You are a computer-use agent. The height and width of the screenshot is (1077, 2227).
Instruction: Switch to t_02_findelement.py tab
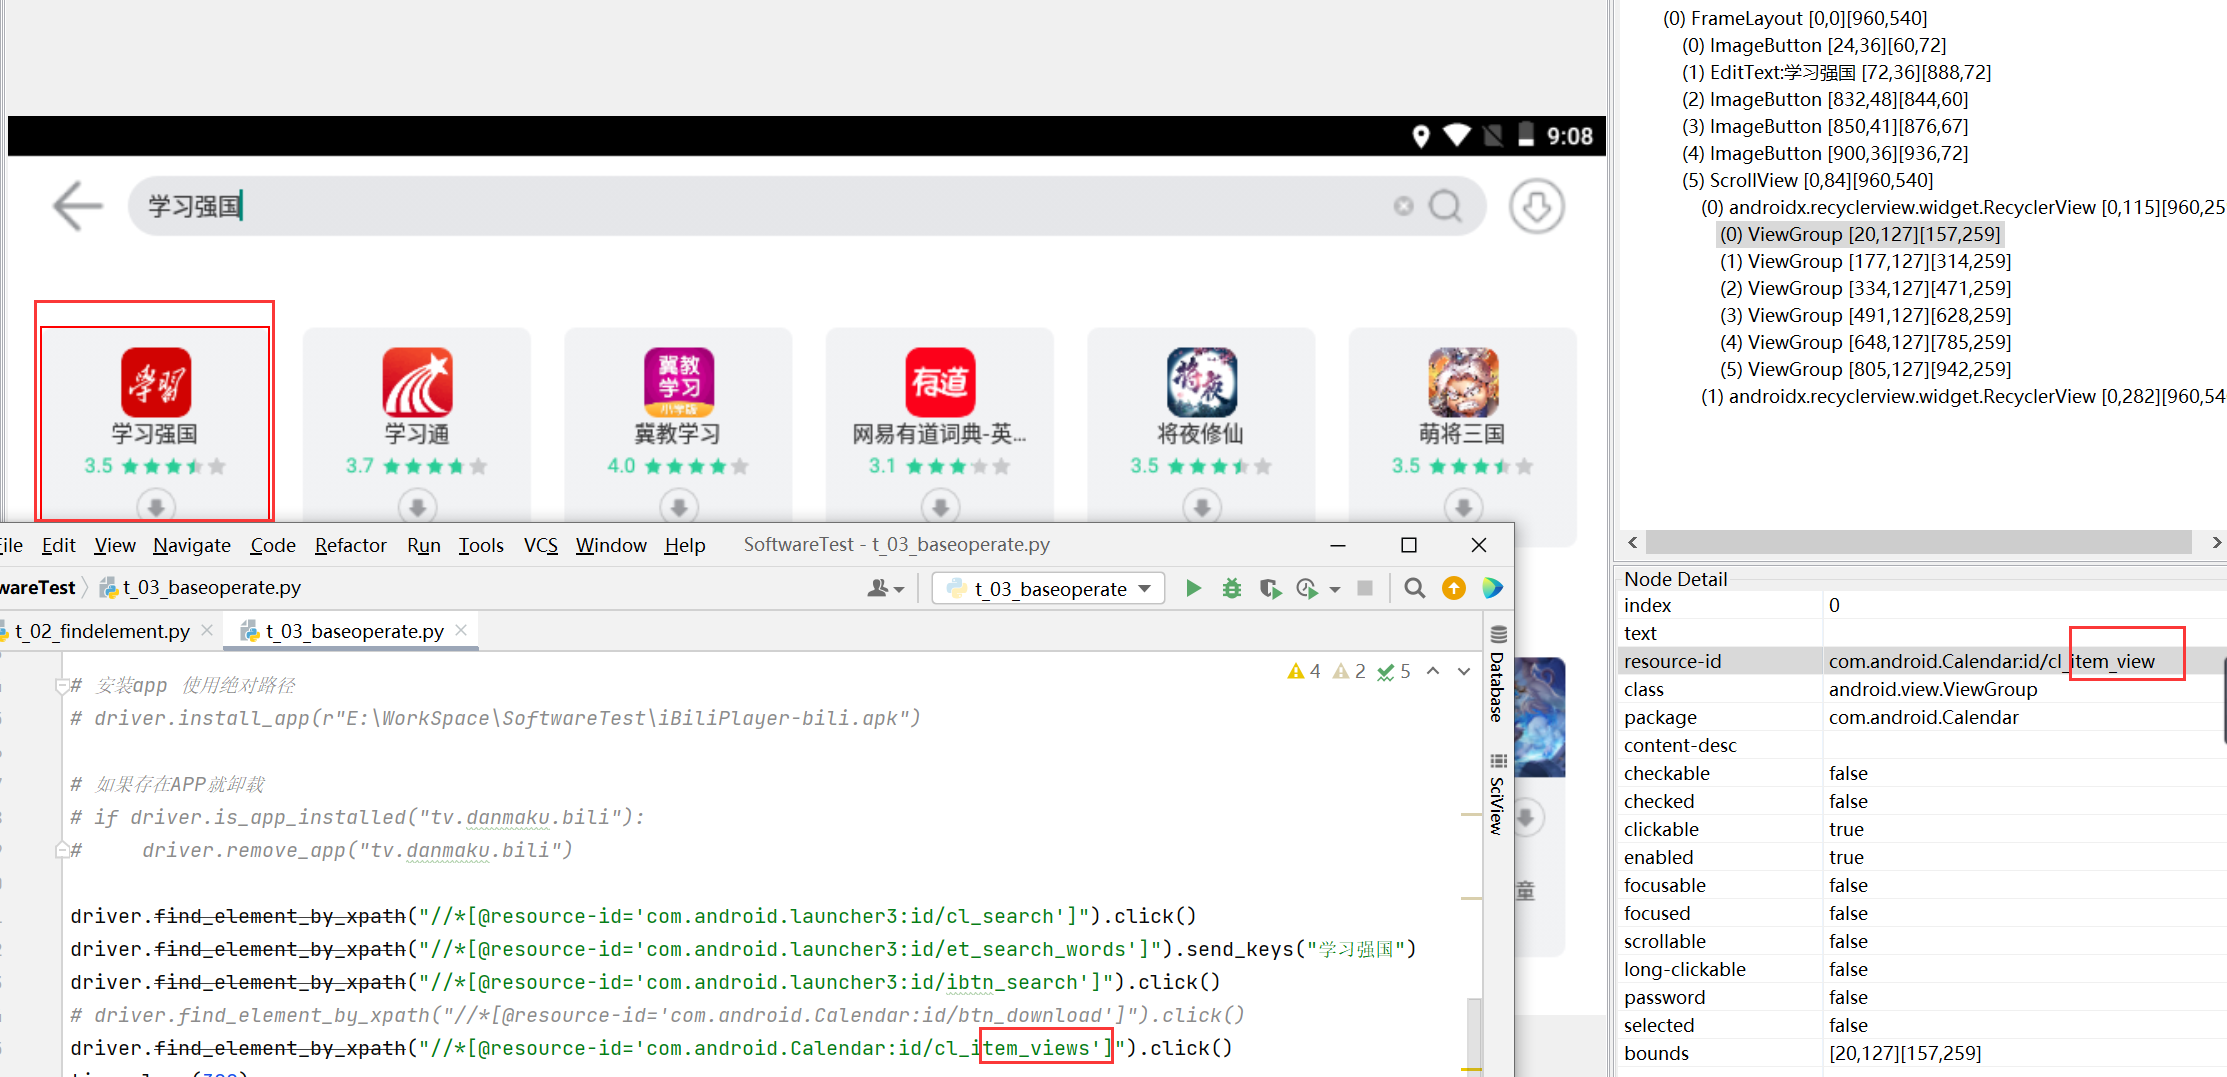click(x=102, y=631)
